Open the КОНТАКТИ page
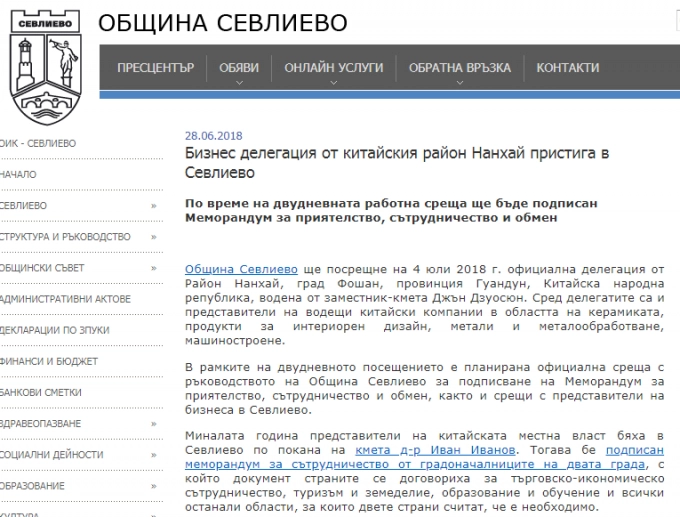The image size is (680, 517). pyautogui.click(x=568, y=68)
